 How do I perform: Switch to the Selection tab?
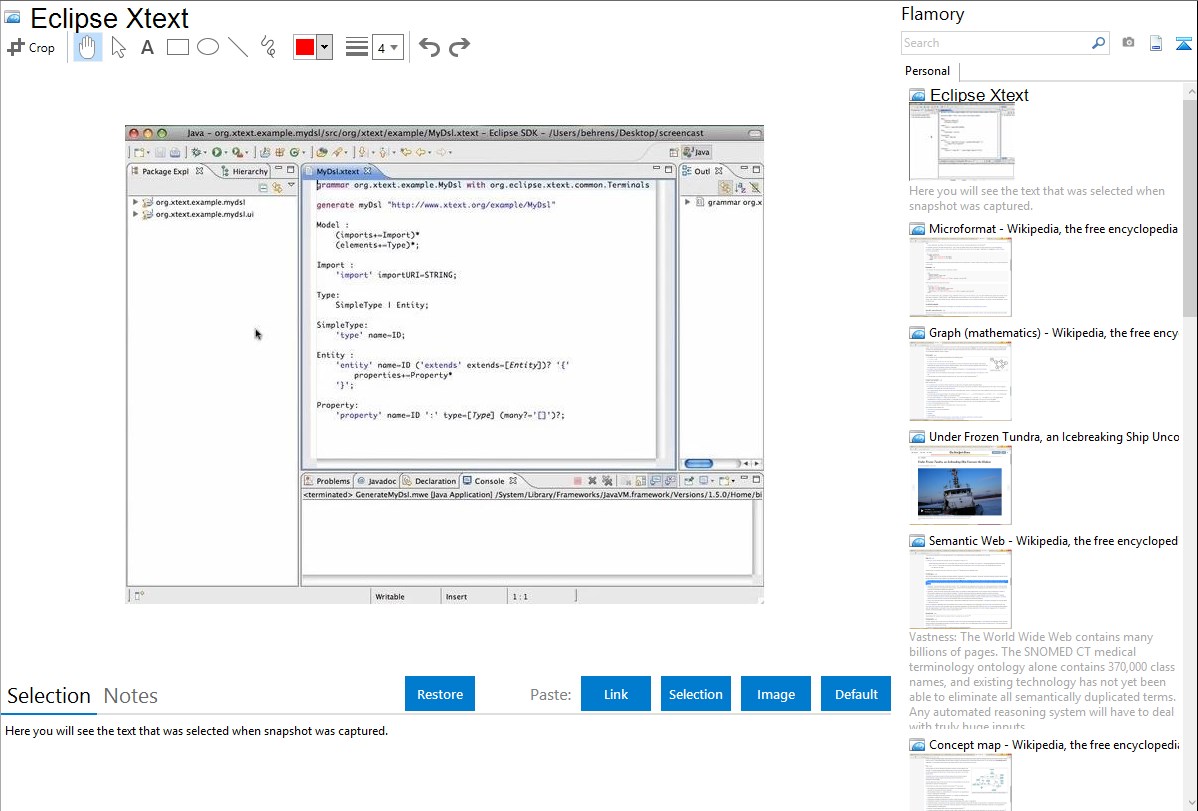[x=49, y=696]
